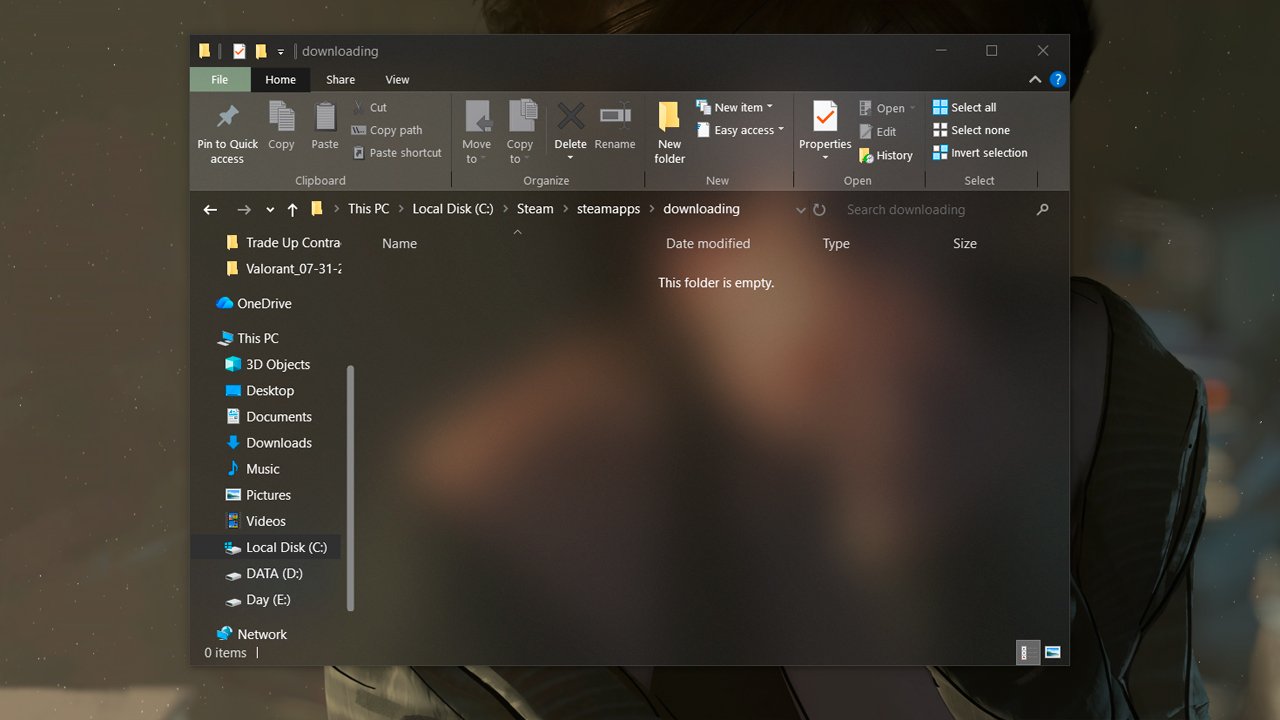Click the Open ribbon command
Viewport: 1280px width, 720px height.
(887, 108)
